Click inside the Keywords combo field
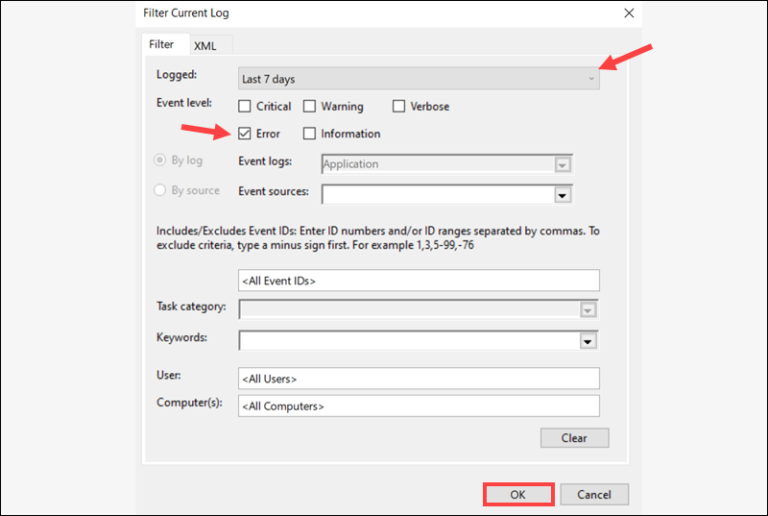The width and height of the screenshot is (768, 516). [x=418, y=340]
